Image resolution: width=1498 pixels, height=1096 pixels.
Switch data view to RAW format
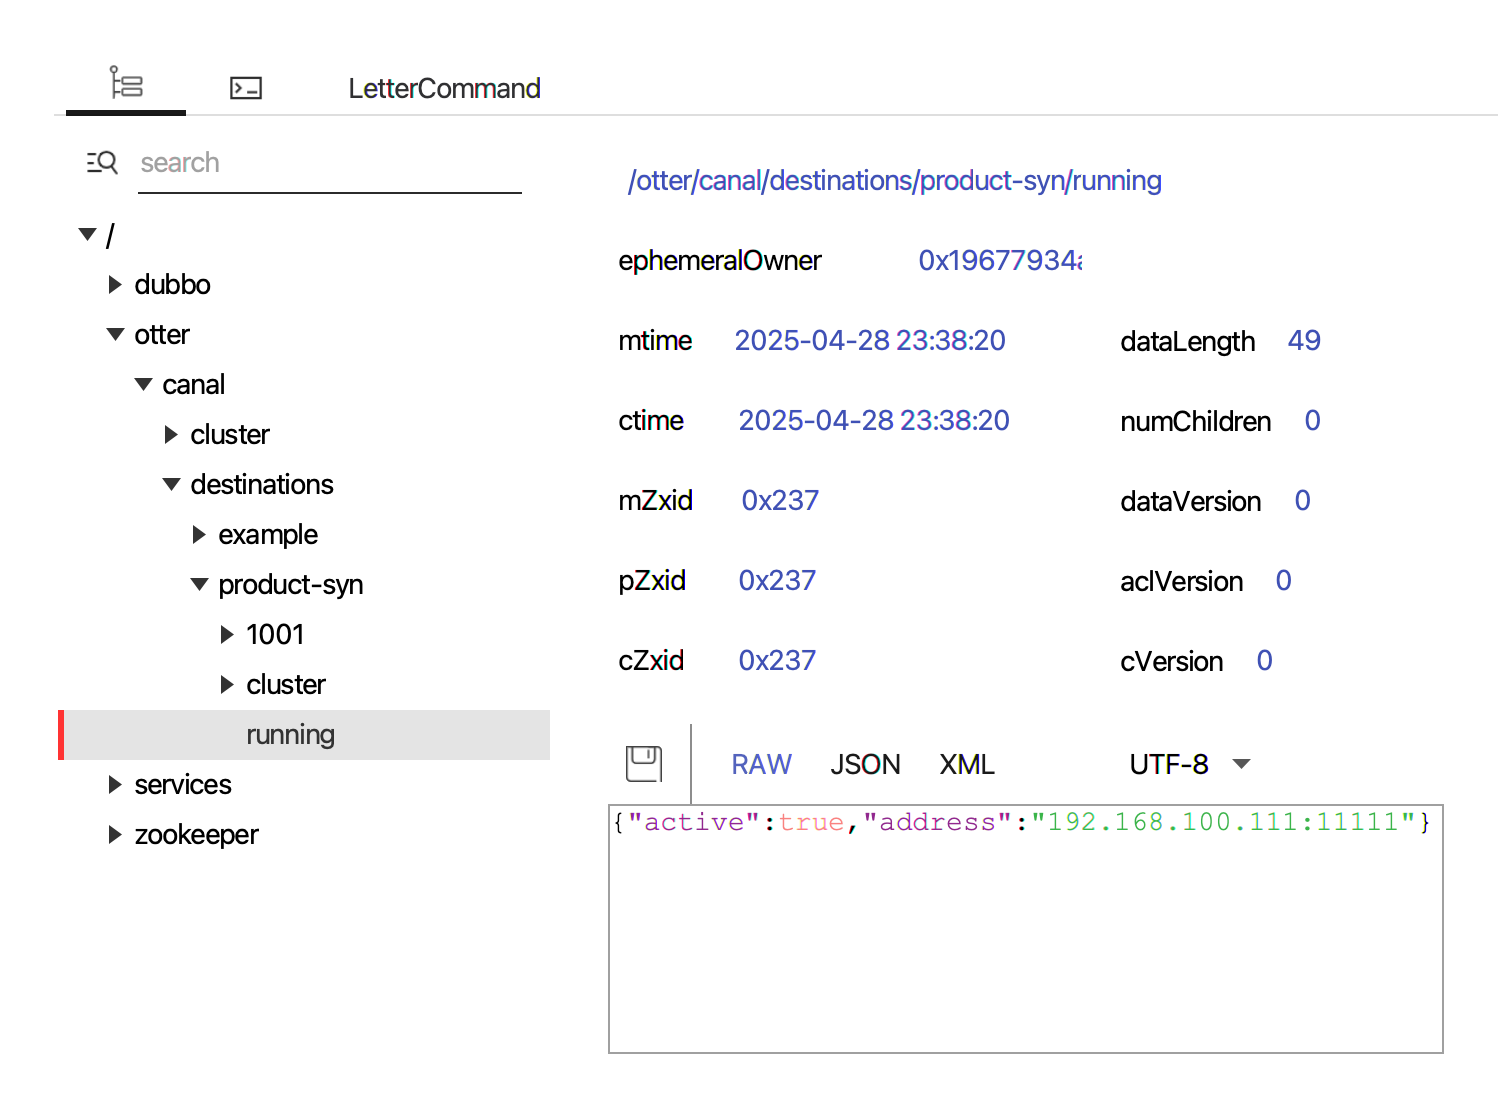[761, 765]
